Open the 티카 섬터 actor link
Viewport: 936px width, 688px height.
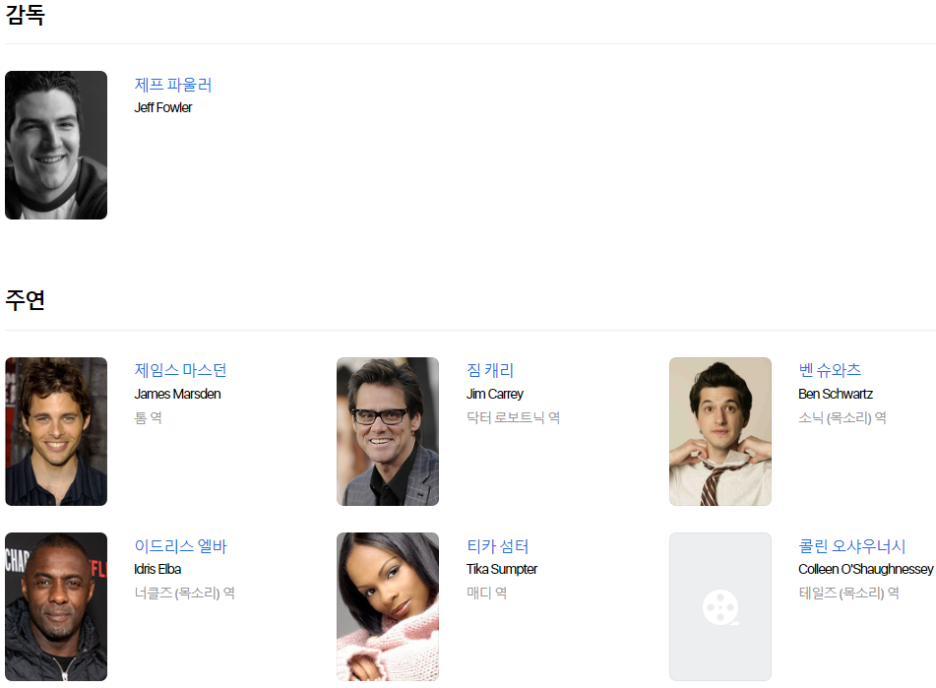(497, 546)
